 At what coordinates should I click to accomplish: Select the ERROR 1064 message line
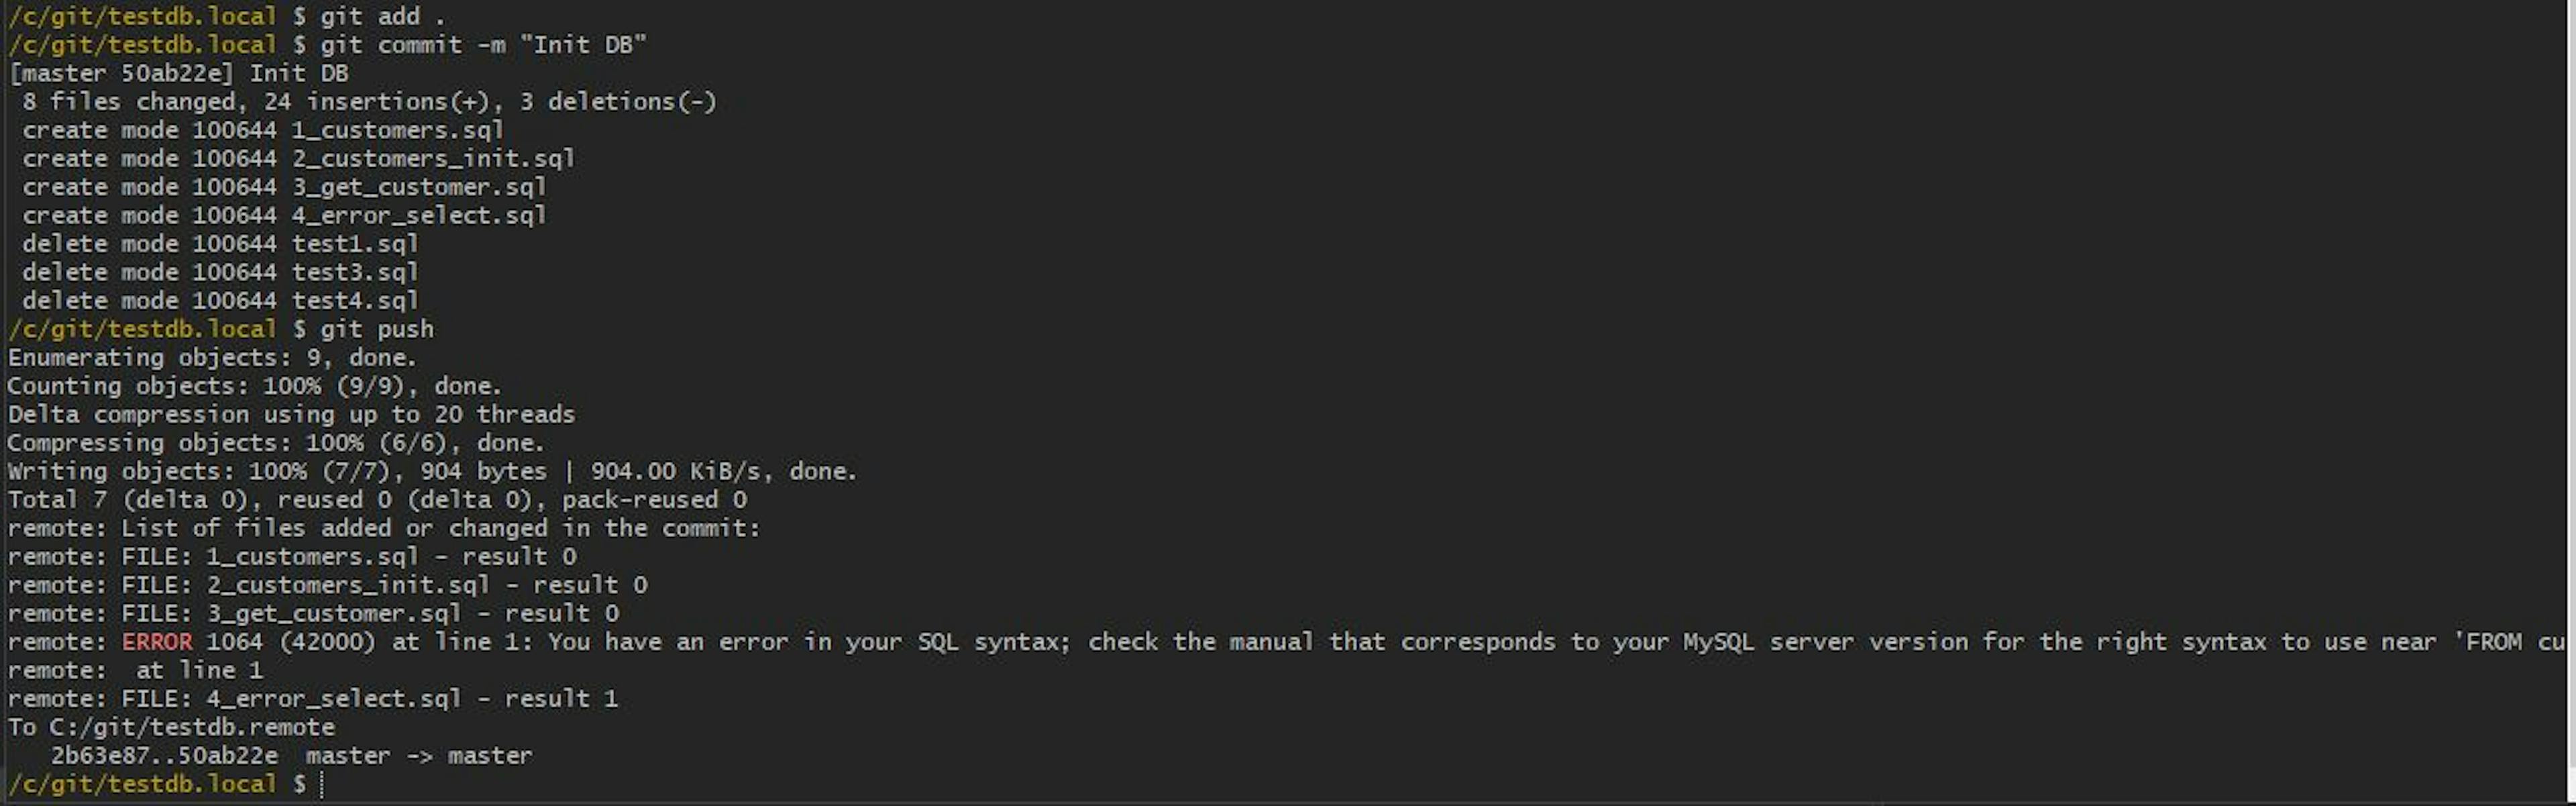1288,642
